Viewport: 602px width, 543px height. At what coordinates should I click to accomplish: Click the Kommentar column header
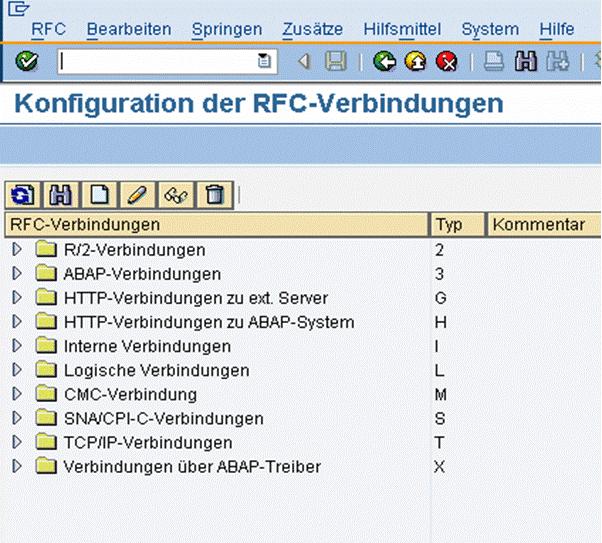(544, 225)
